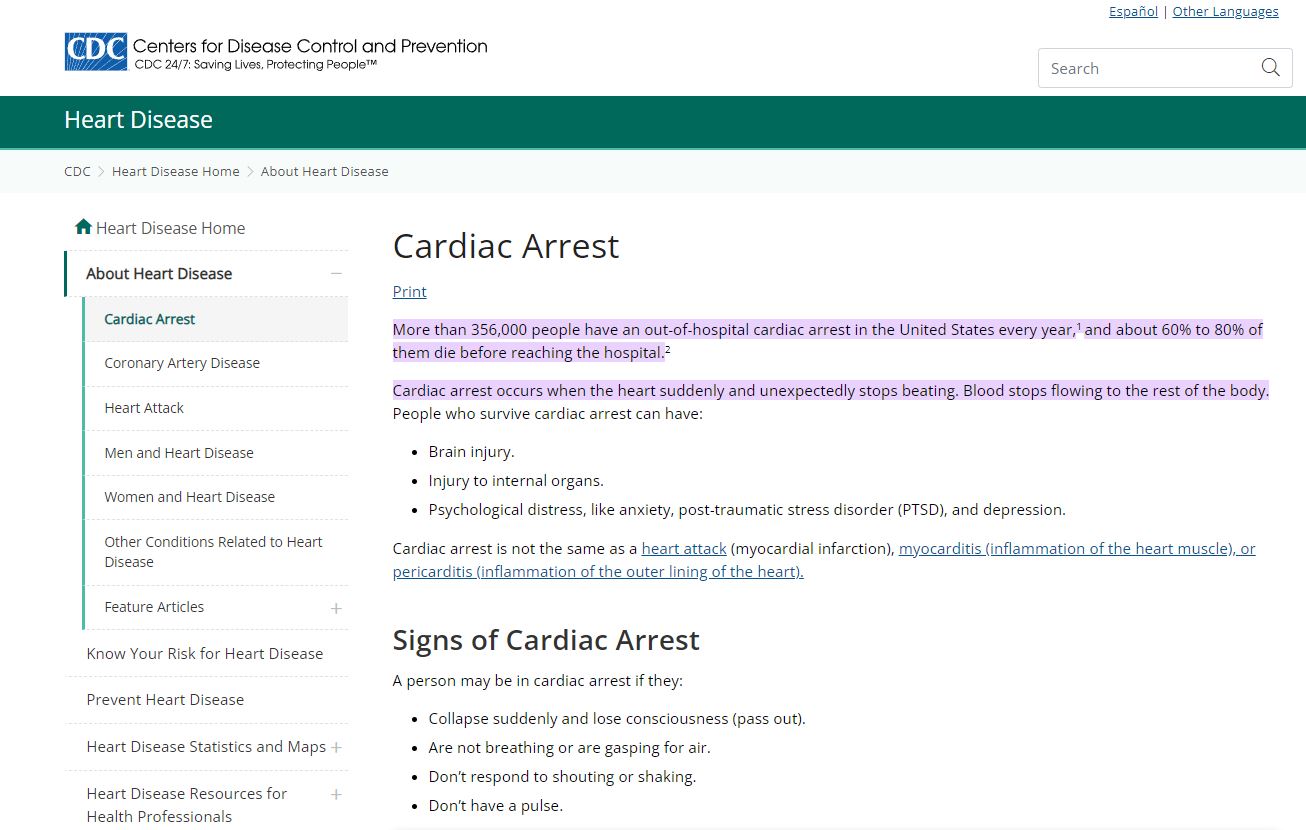Click 'Are not breathing or are gasping' bullet

tap(570, 748)
